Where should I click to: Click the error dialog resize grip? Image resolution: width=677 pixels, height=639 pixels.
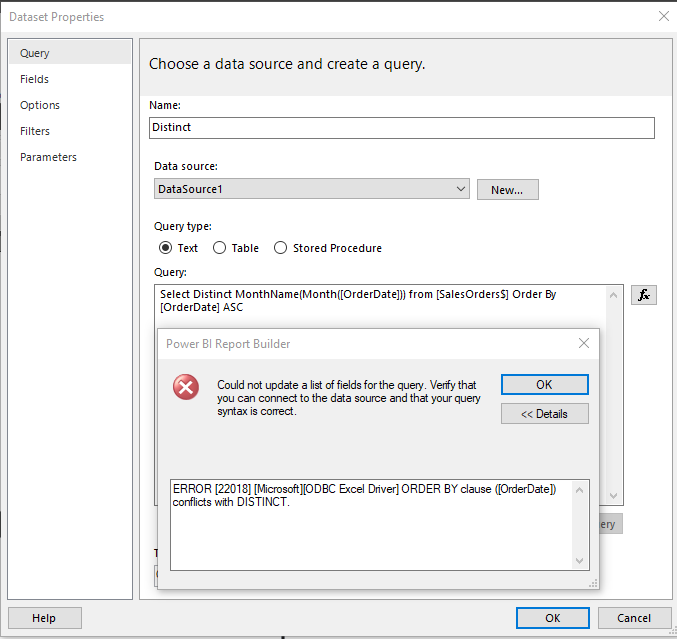point(594,583)
